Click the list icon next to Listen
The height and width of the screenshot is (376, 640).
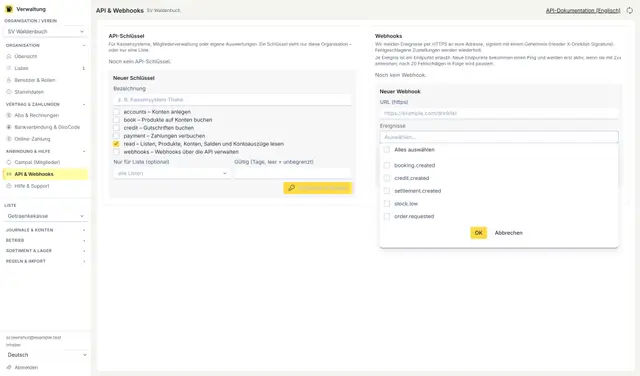point(9,68)
